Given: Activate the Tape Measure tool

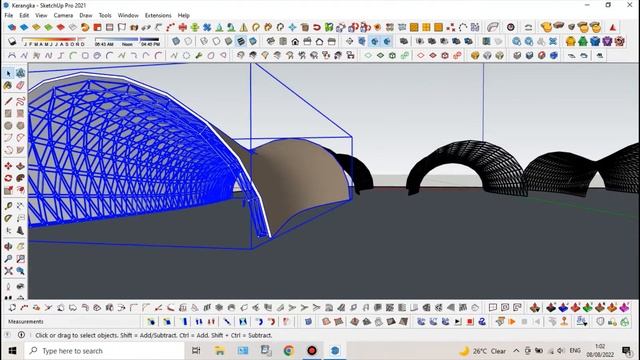Looking at the screenshot, I should (9, 206).
